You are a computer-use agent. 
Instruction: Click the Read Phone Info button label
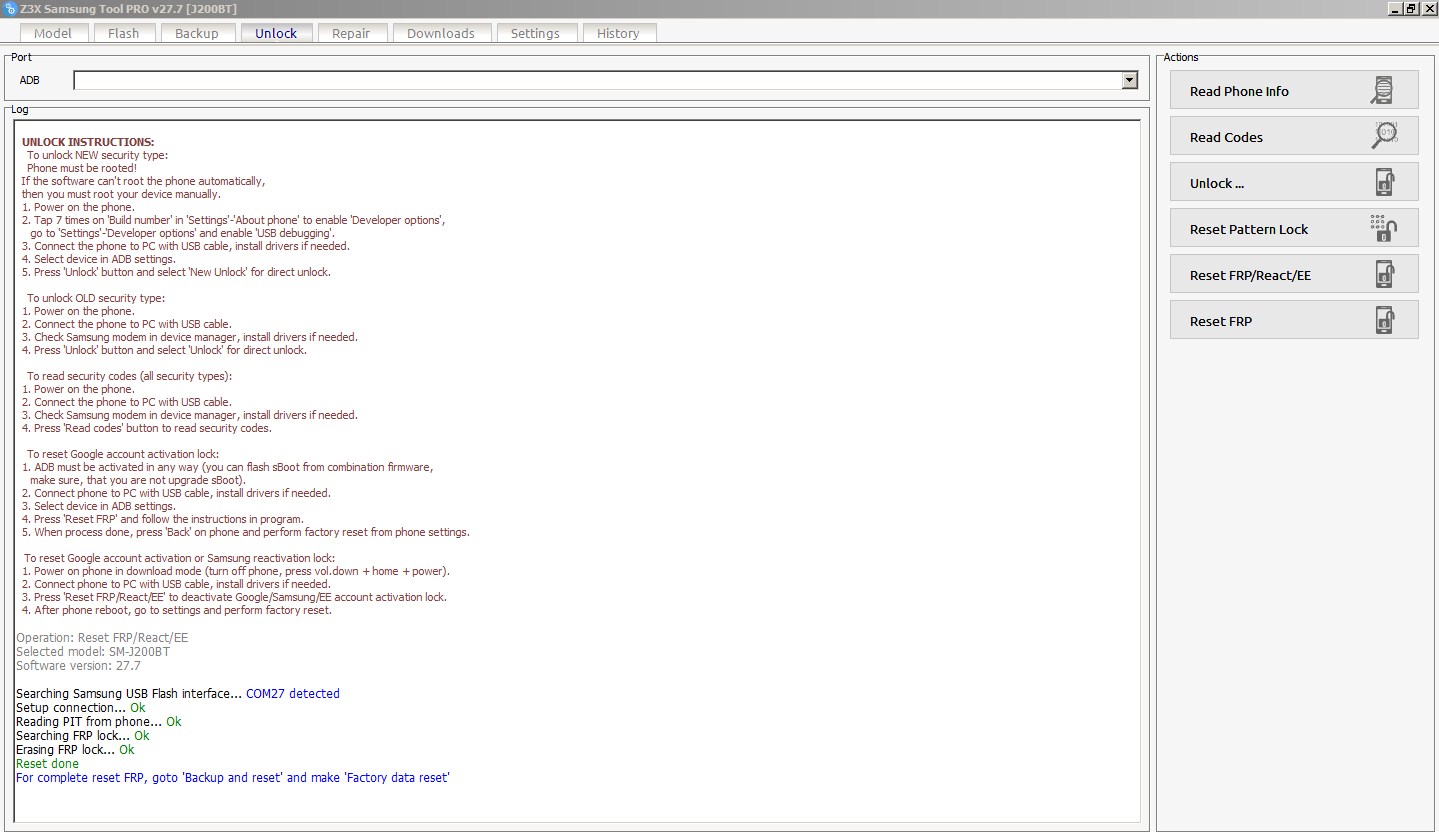click(x=1239, y=91)
